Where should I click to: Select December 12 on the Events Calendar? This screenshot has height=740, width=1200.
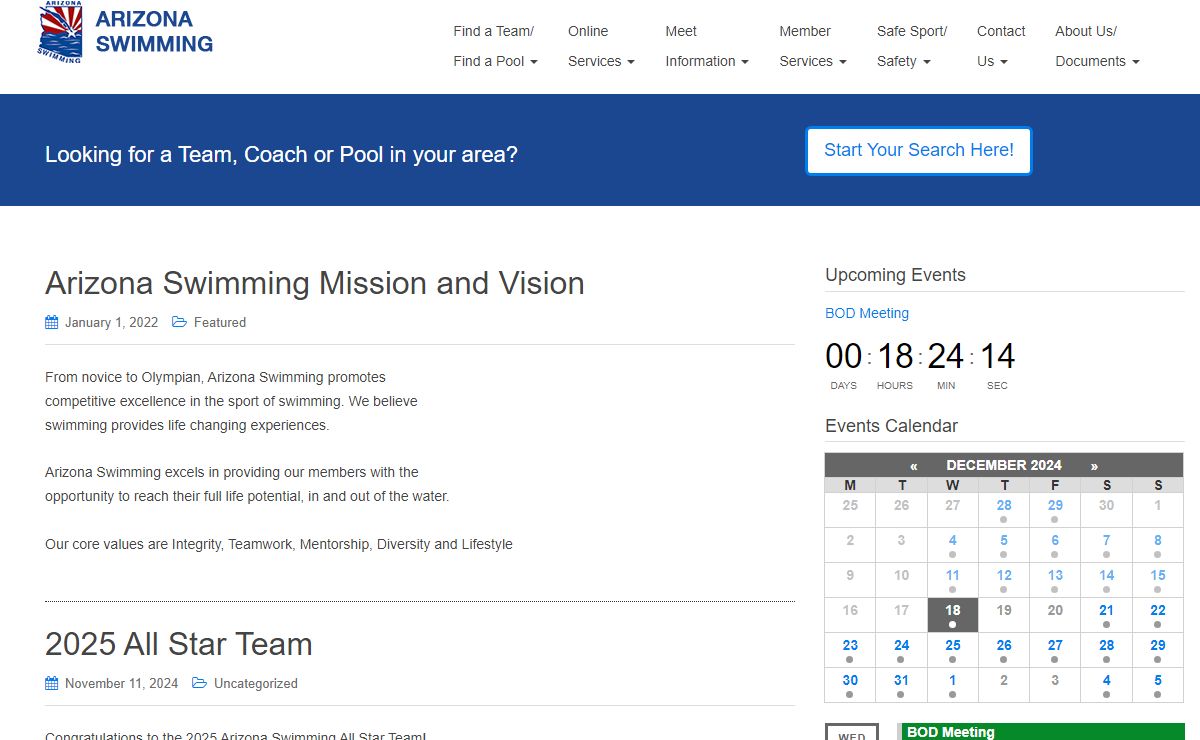(x=1004, y=580)
